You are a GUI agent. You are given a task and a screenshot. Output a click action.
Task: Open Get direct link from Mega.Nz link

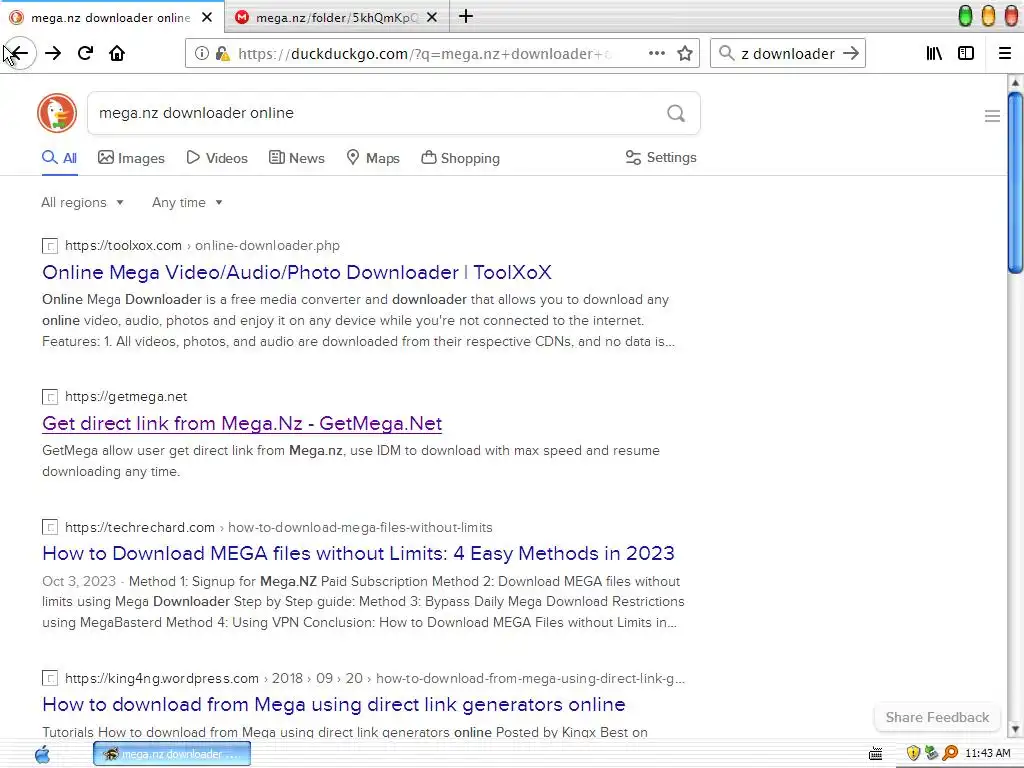tap(242, 423)
